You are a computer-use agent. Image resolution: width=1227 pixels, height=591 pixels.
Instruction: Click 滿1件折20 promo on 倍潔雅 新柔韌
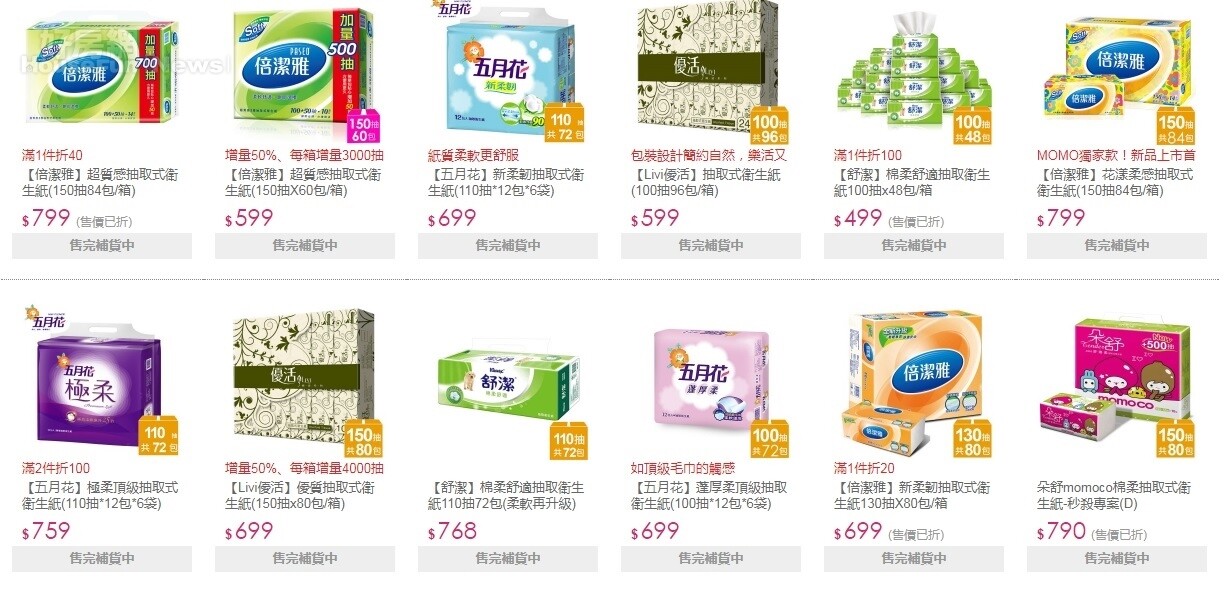864,468
